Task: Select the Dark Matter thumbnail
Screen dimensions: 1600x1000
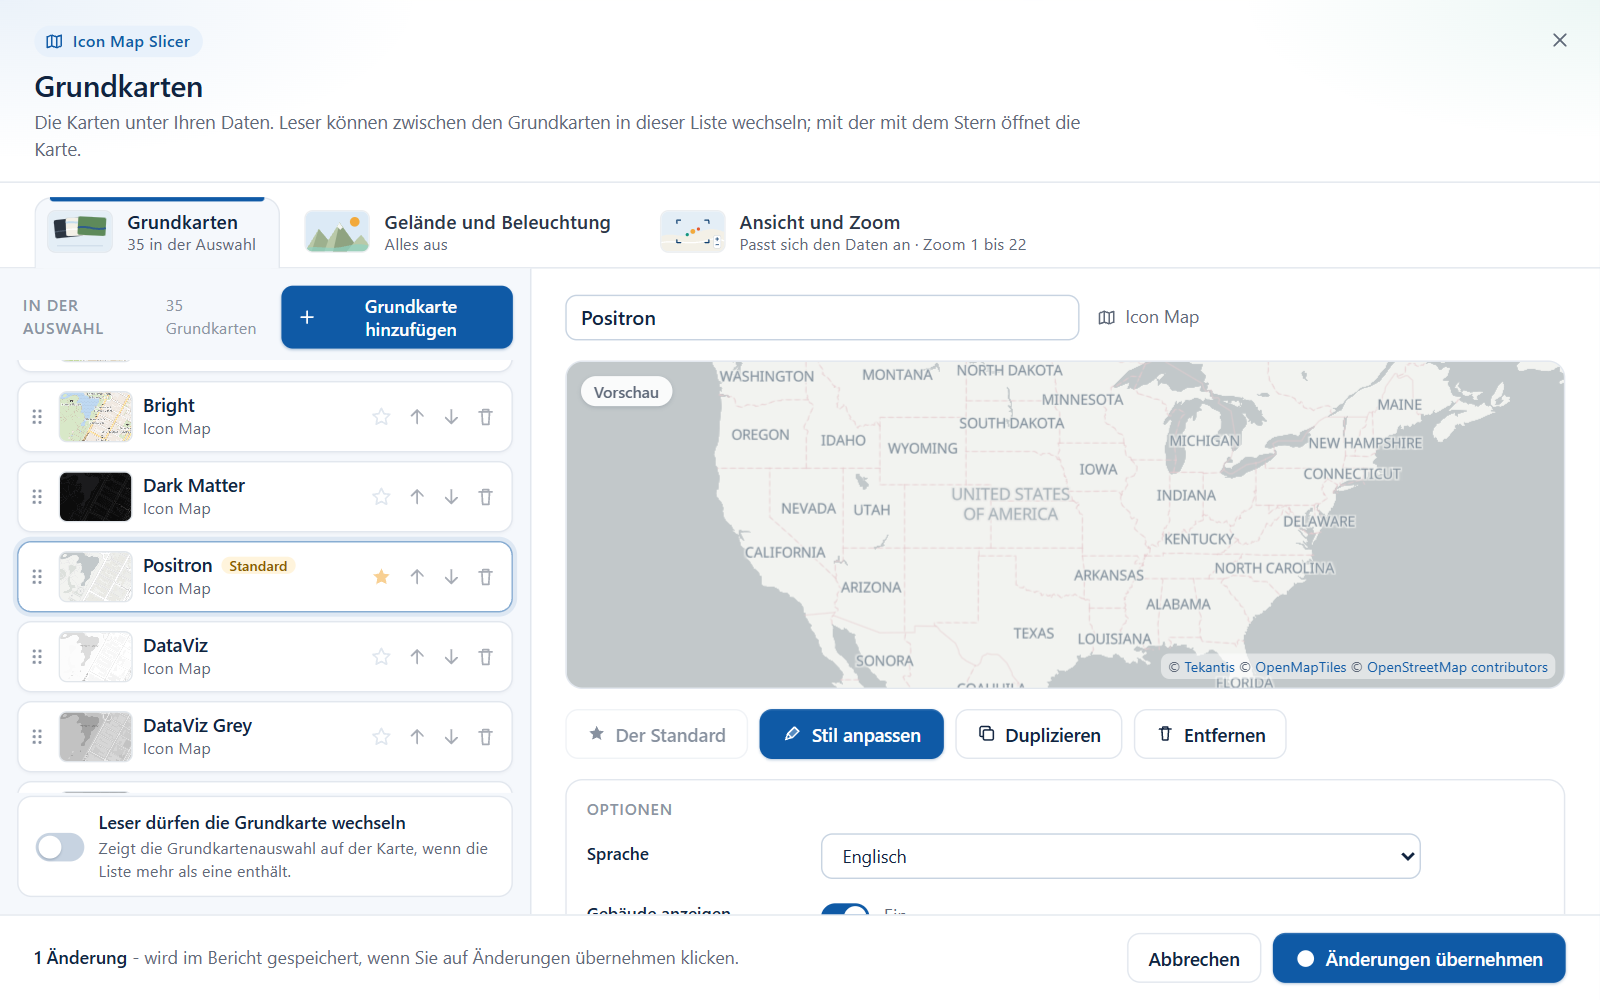Action: [x=95, y=497]
